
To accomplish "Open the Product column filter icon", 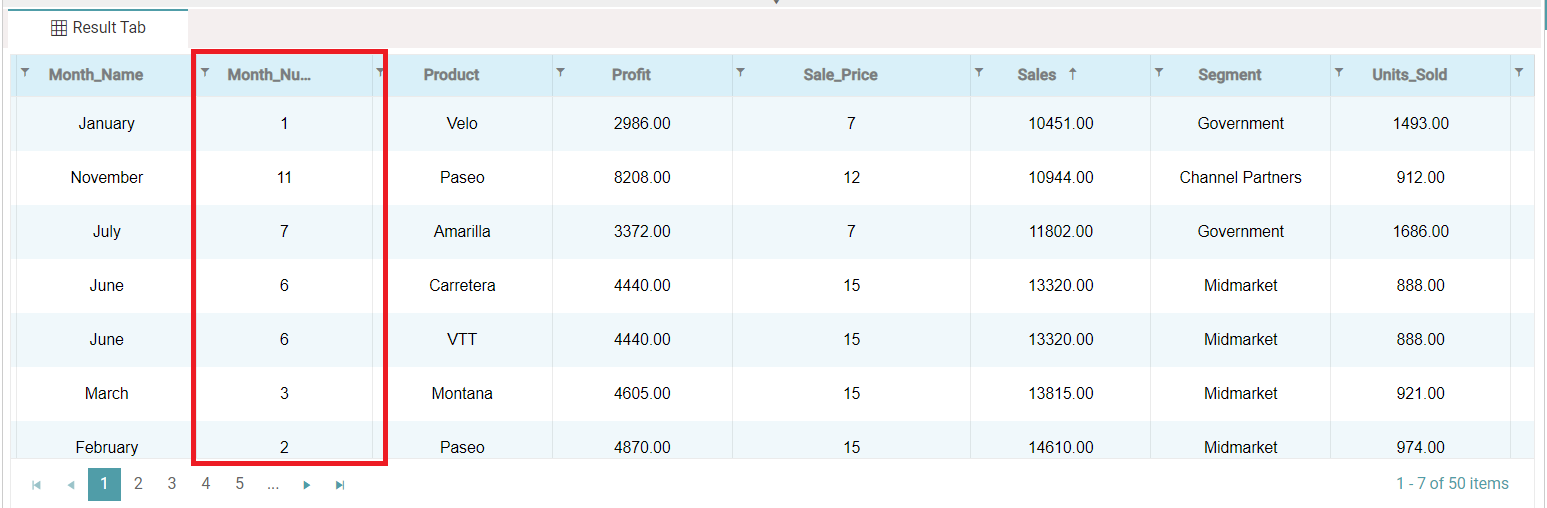I will tap(380, 72).
